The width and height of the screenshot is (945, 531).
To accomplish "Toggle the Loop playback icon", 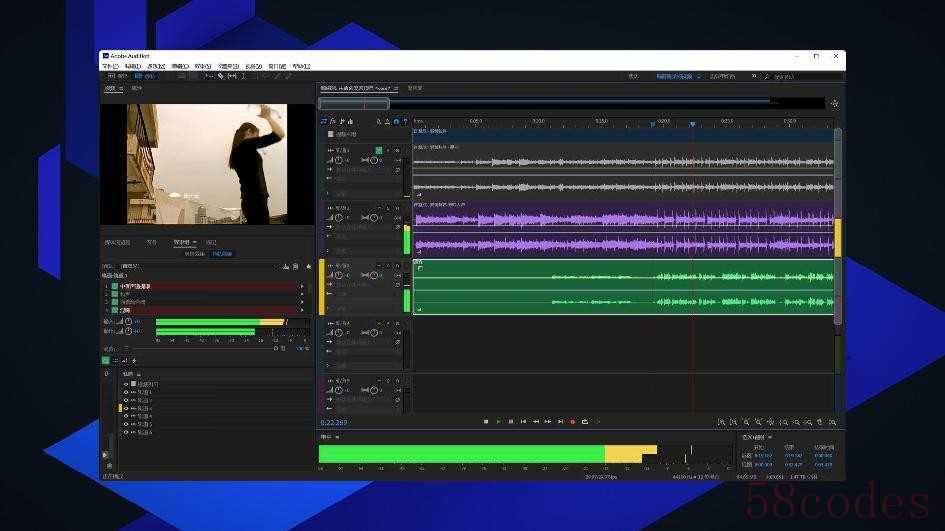I will click(x=585, y=422).
